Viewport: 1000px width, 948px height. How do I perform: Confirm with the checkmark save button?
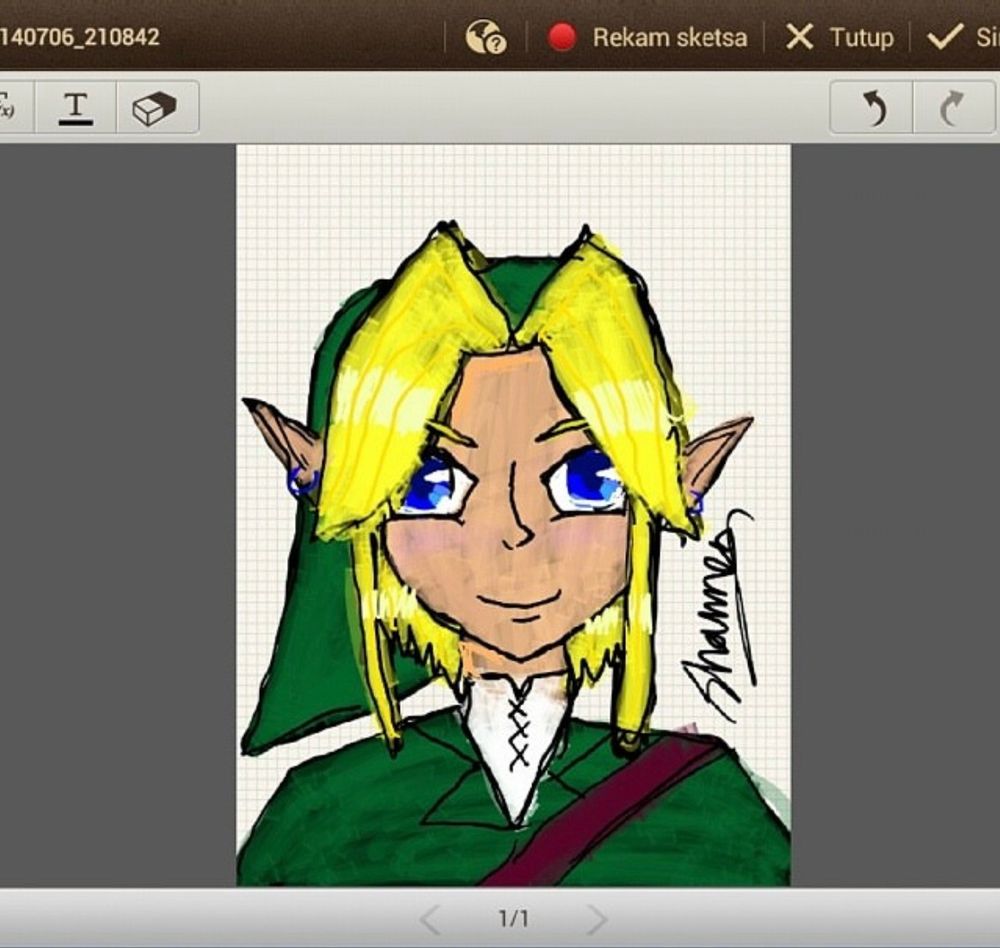[963, 37]
